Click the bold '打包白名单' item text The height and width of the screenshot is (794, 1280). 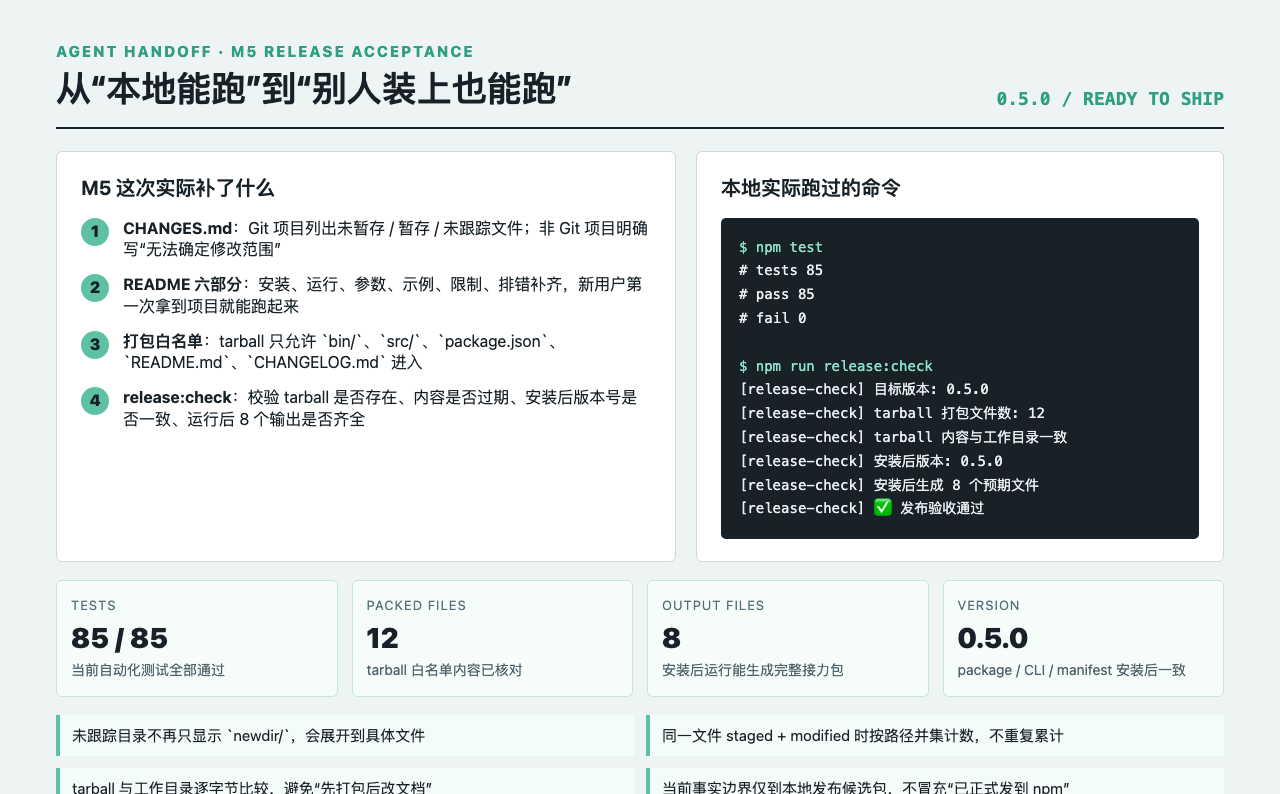(163, 341)
